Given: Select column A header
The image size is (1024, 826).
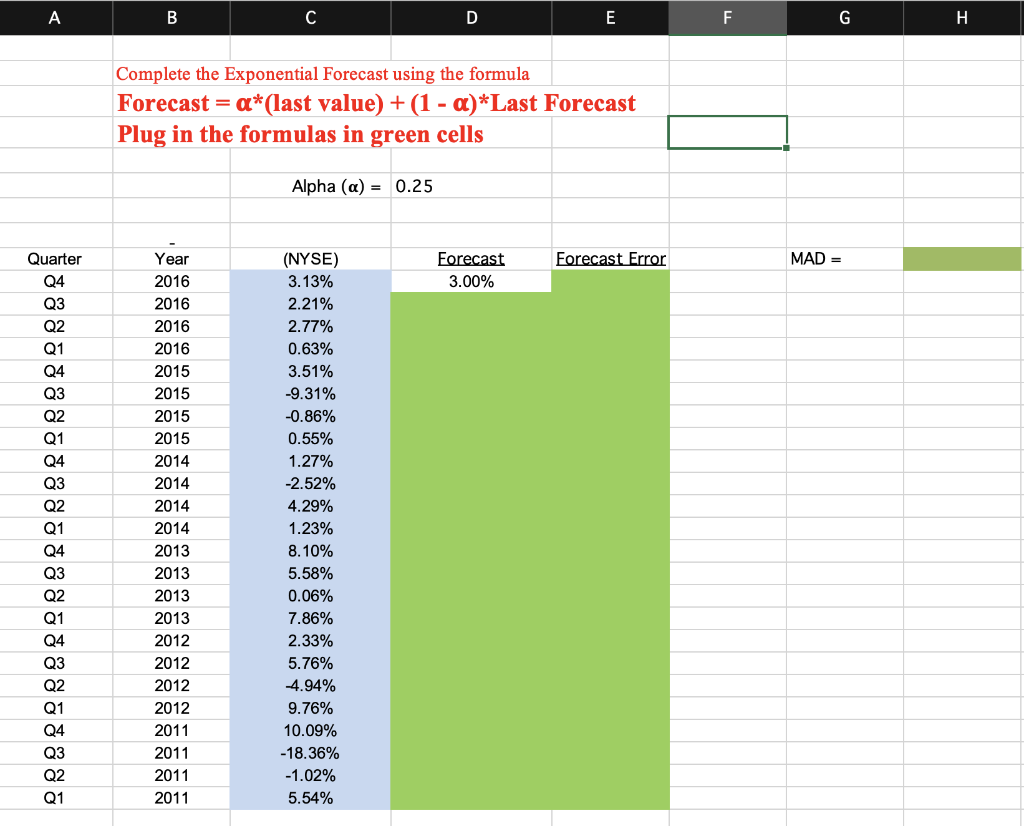Looking at the screenshot, I should tap(55, 17).
